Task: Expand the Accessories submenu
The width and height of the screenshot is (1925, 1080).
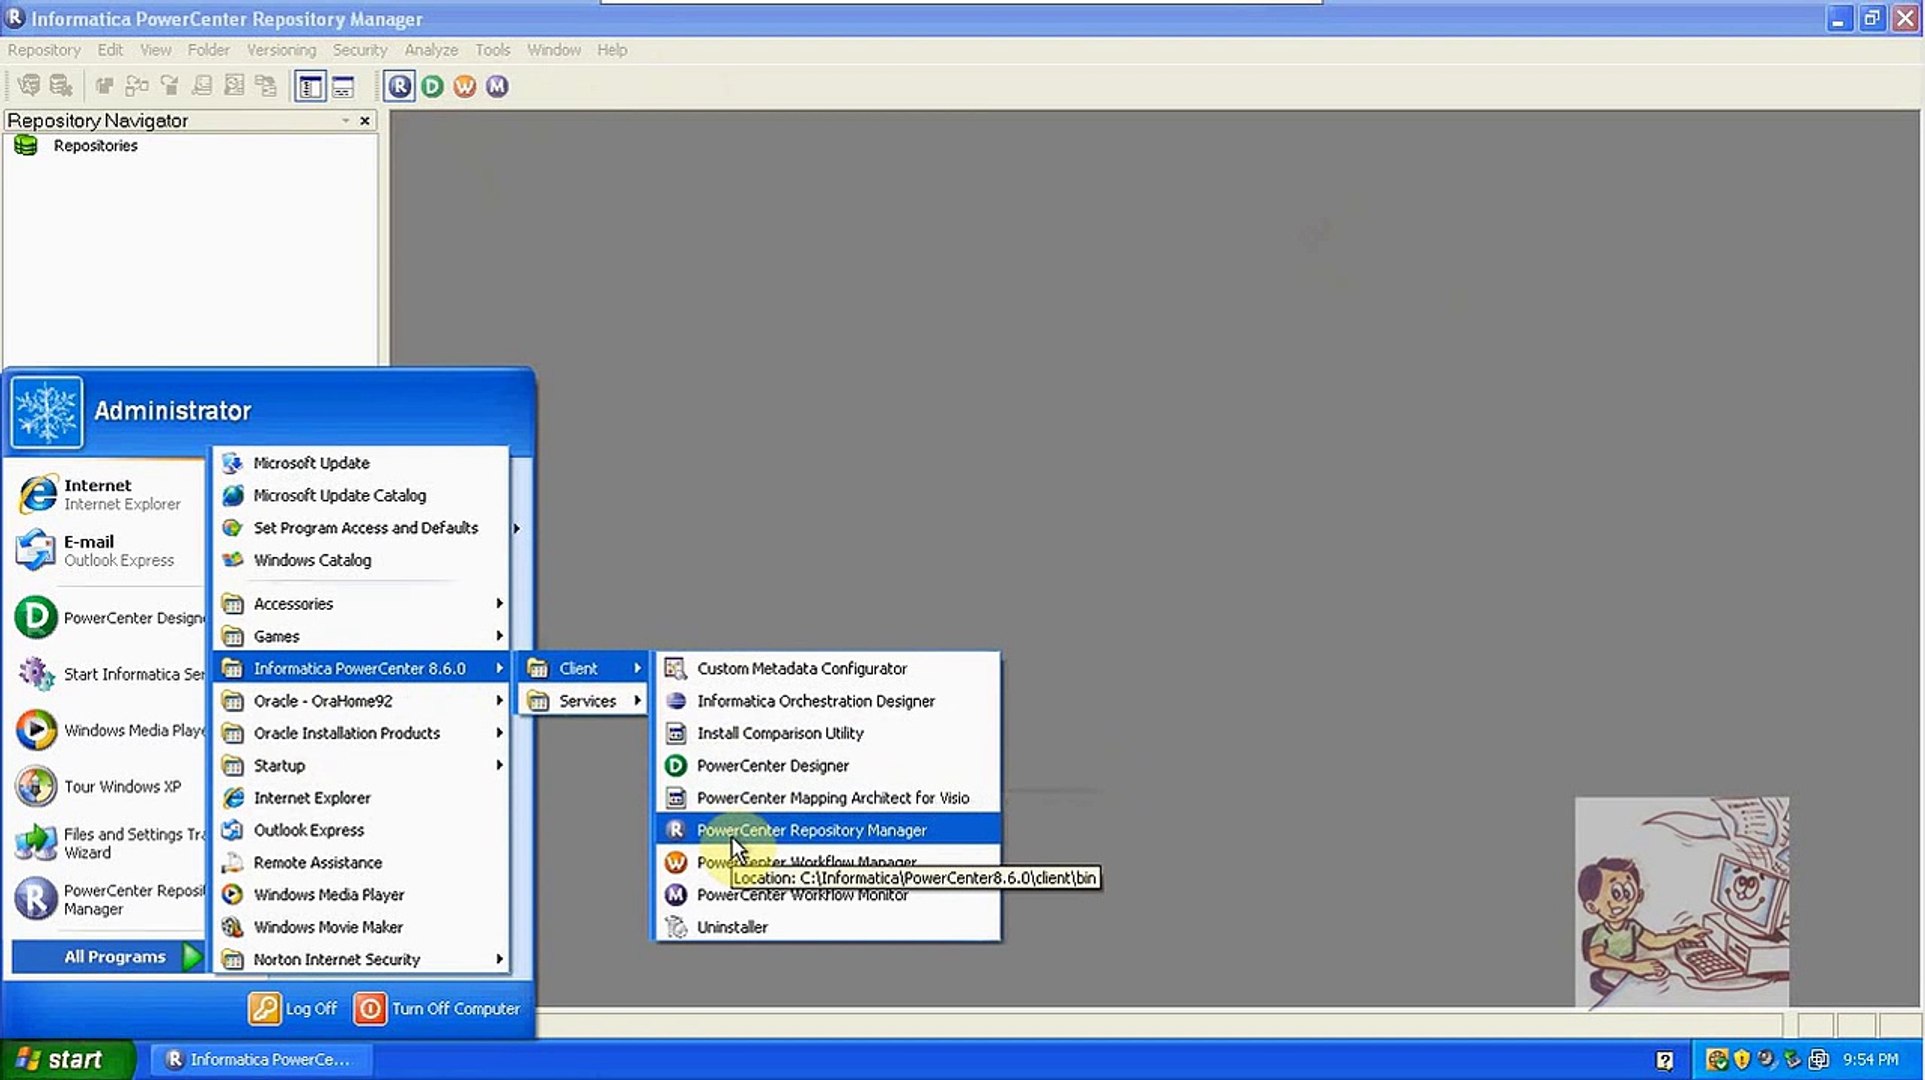Action: tap(361, 604)
